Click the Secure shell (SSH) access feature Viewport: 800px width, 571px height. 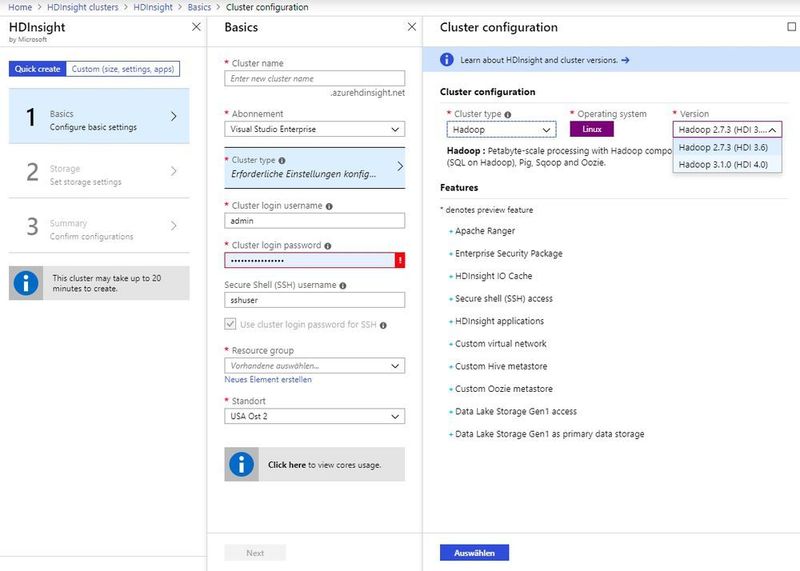pyautogui.click(x=504, y=299)
